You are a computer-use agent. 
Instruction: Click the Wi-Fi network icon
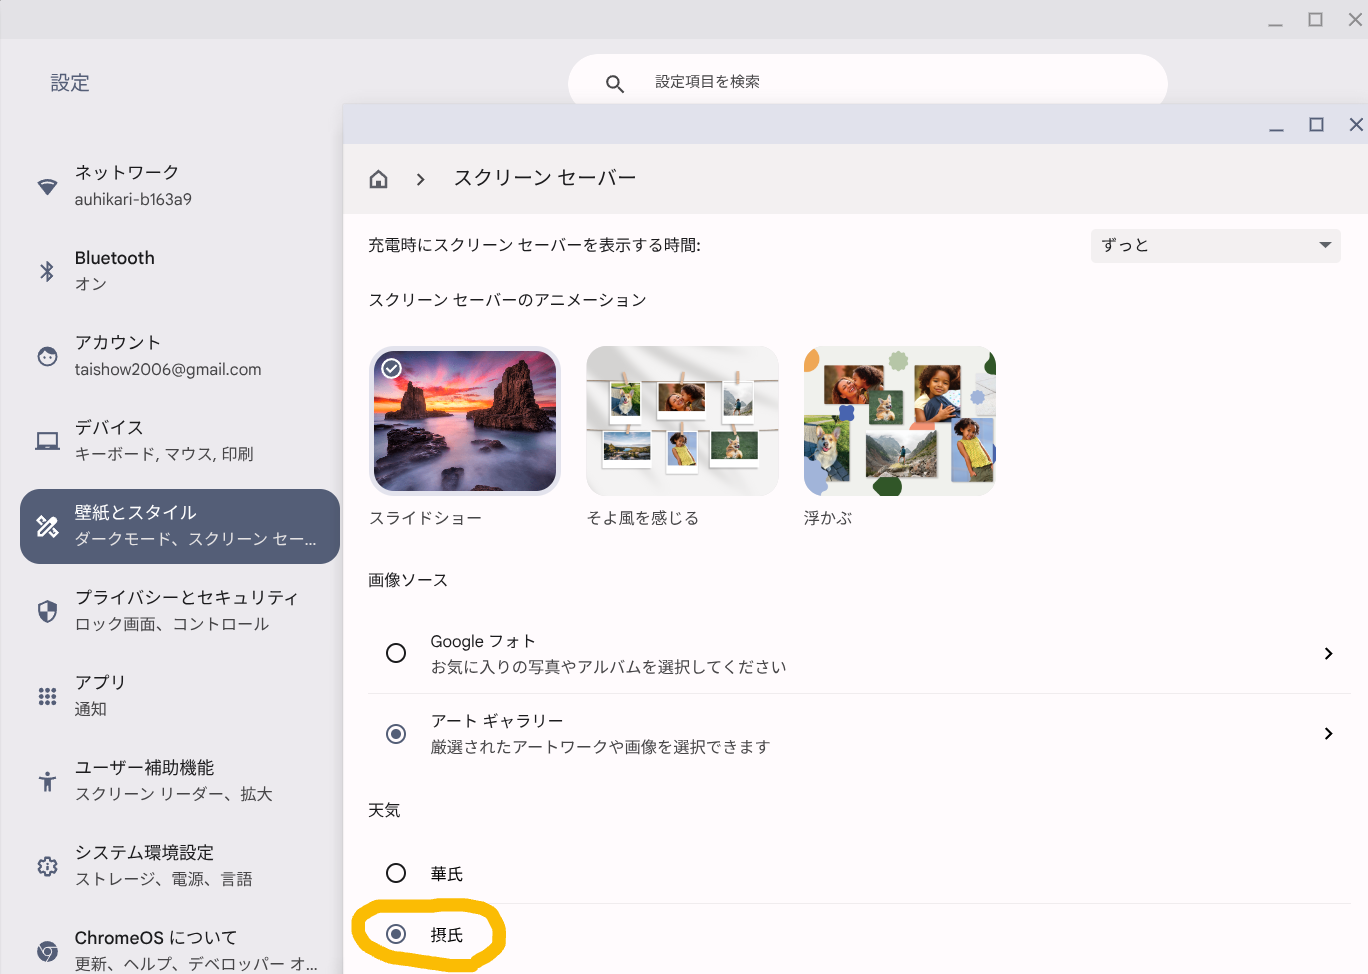coord(47,186)
